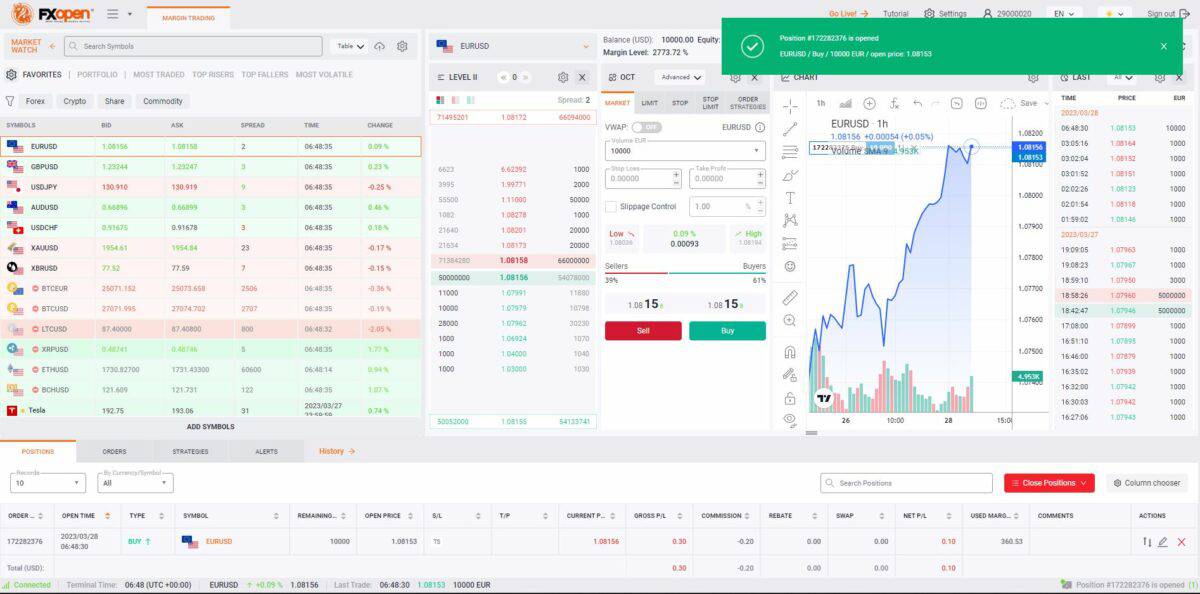The width and height of the screenshot is (1200, 594).
Task: Open indicators via the fx icon above the chart
Action: pos(894,103)
